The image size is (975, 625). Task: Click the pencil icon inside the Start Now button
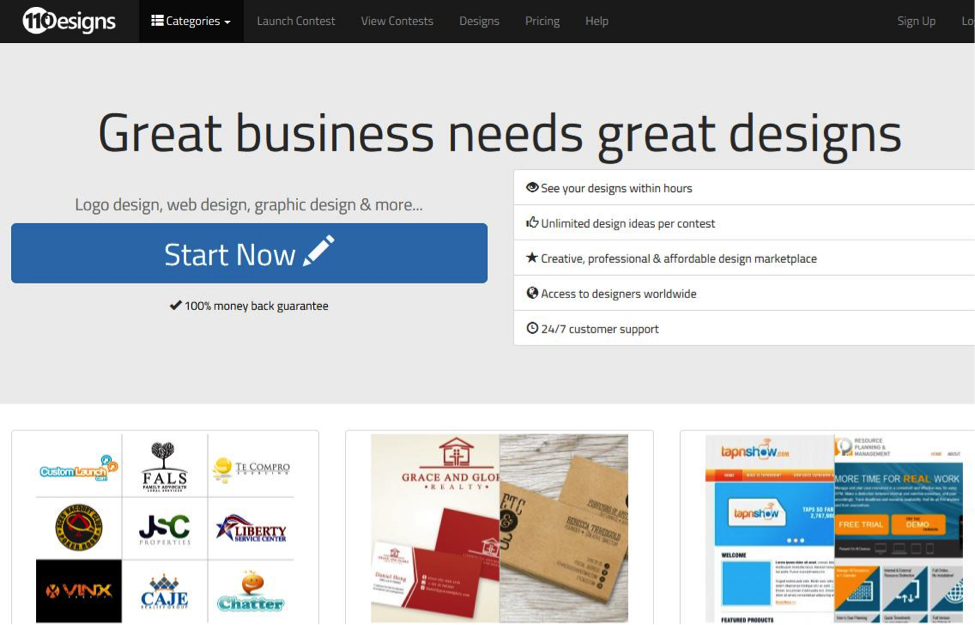(x=319, y=253)
